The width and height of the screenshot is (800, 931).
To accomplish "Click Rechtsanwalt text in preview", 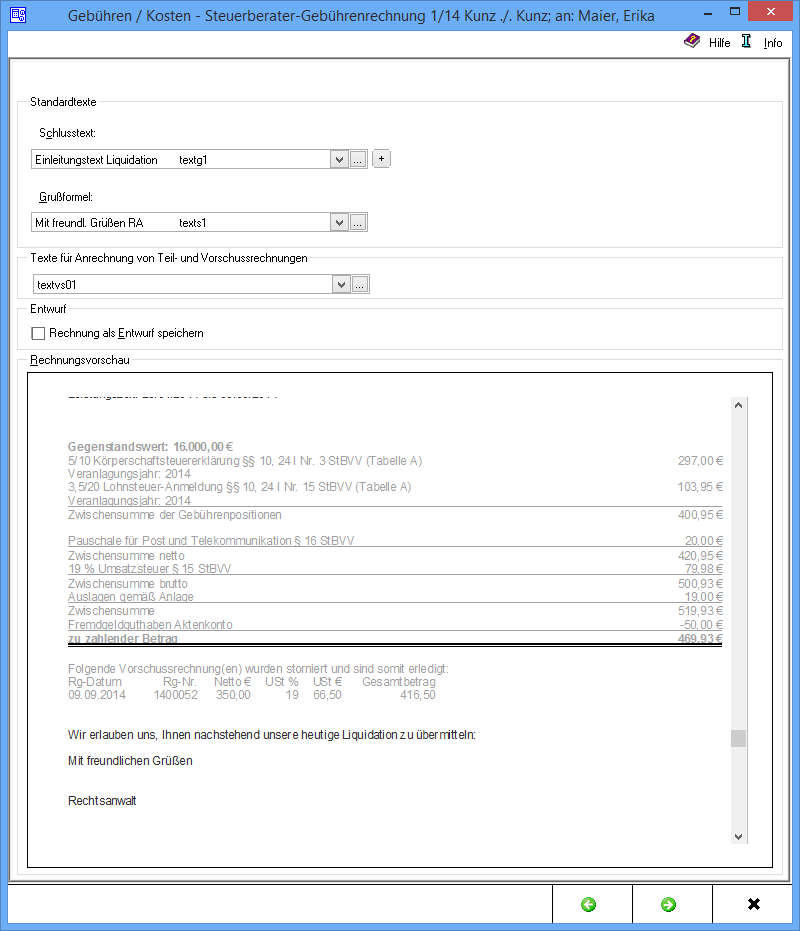I will tap(102, 800).
